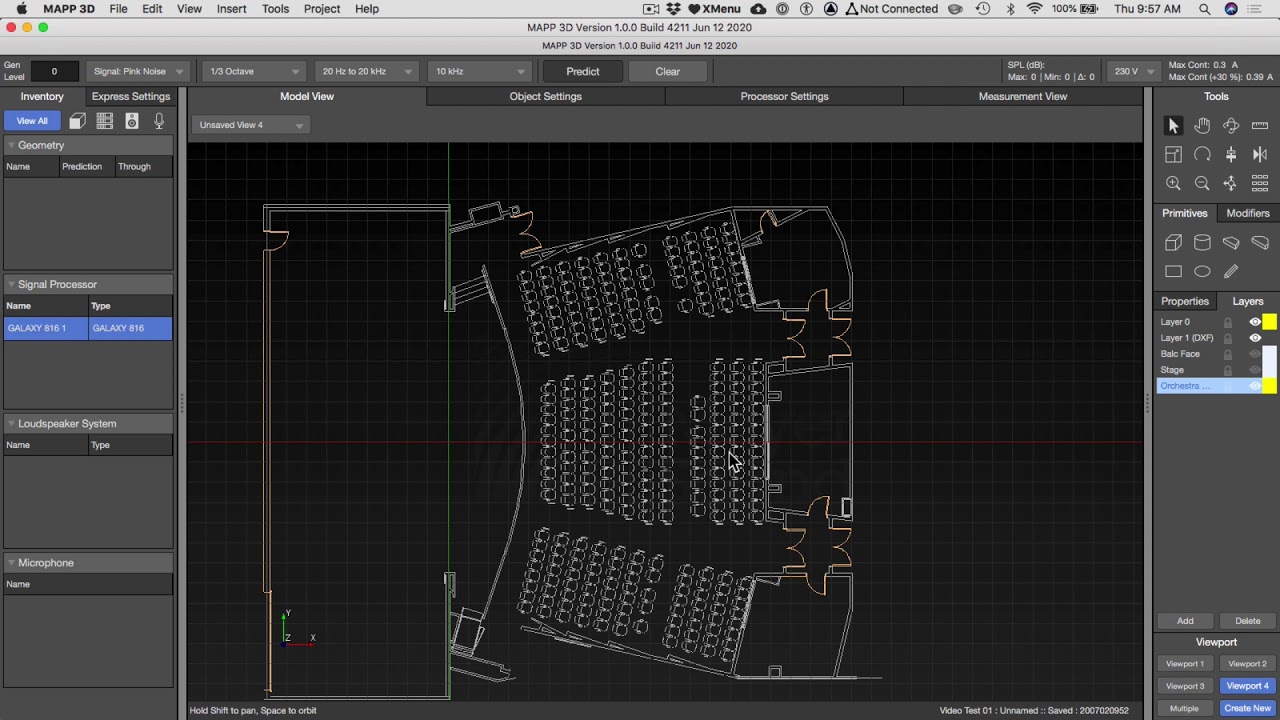Toggle lock on Layer 1 (DXF)
Viewport: 1280px width, 720px height.
point(1228,338)
